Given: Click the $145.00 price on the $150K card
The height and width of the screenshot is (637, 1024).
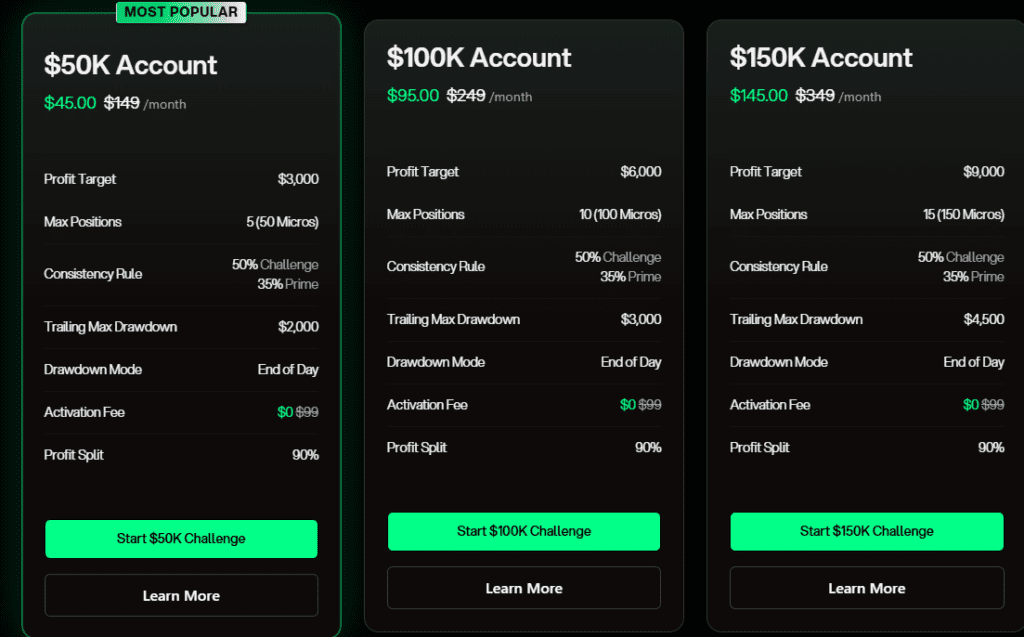Looking at the screenshot, I should [x=758, y=95].
